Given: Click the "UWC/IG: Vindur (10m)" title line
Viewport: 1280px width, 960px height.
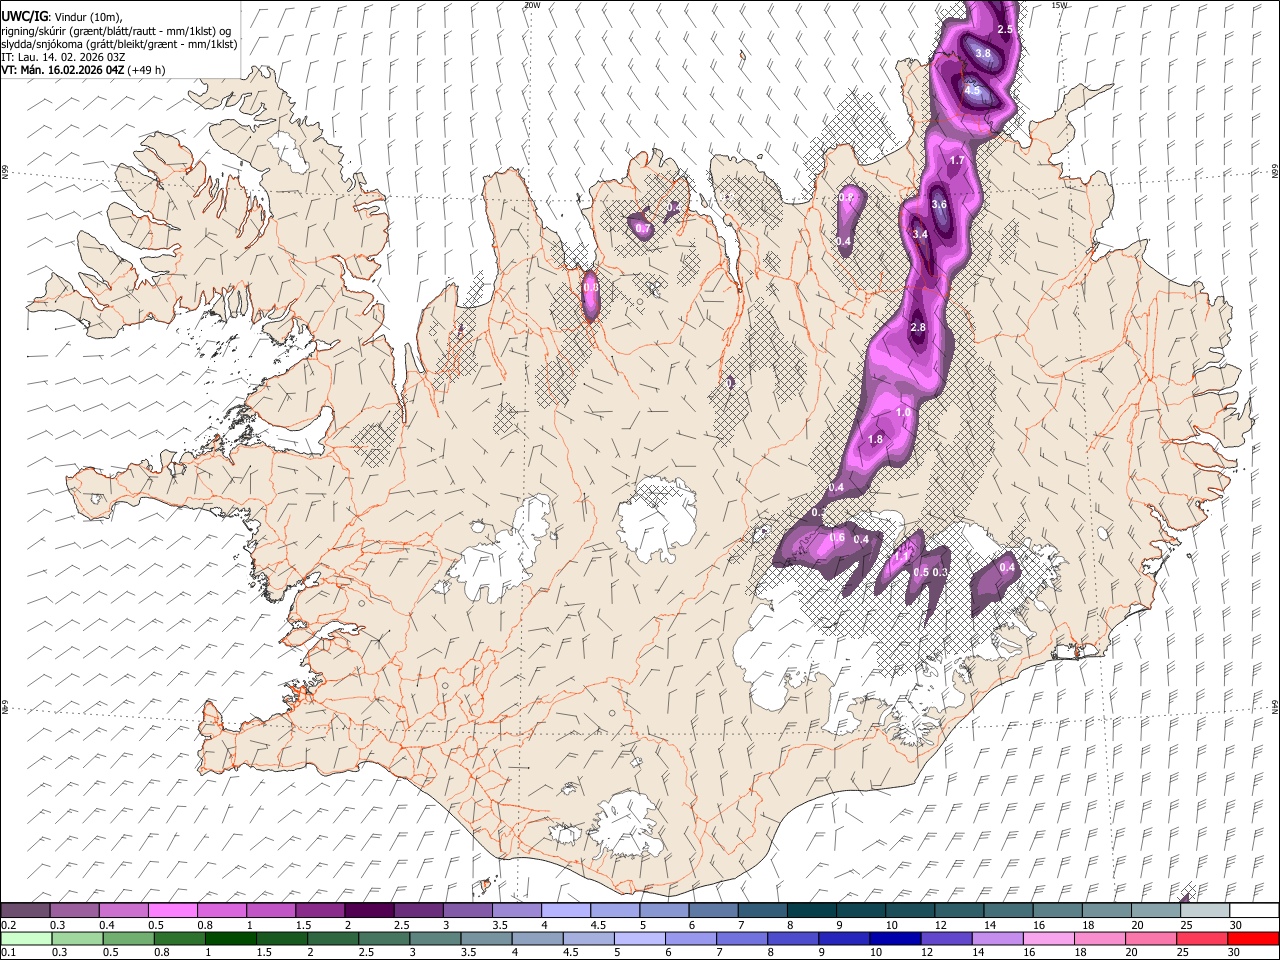Looking at the screenshot, I should coord(60,16).
